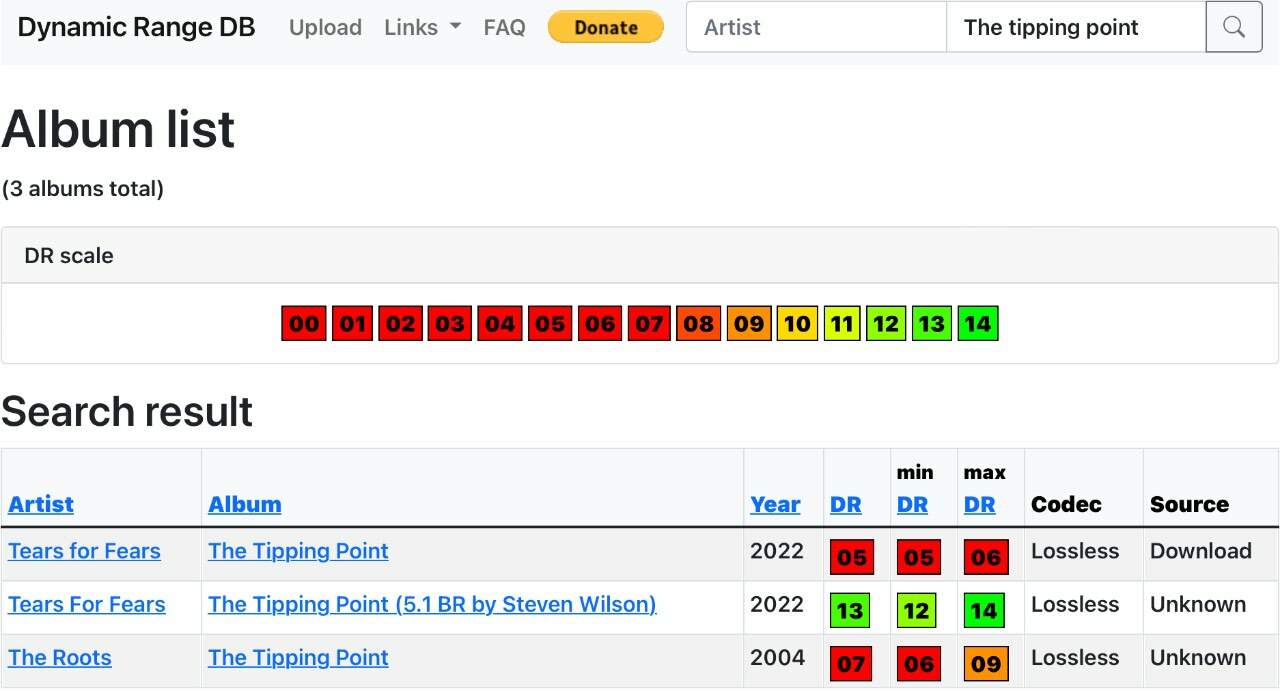Open the Dynamic Range DB home link
Screen dimensions: 1280x691
136,27
